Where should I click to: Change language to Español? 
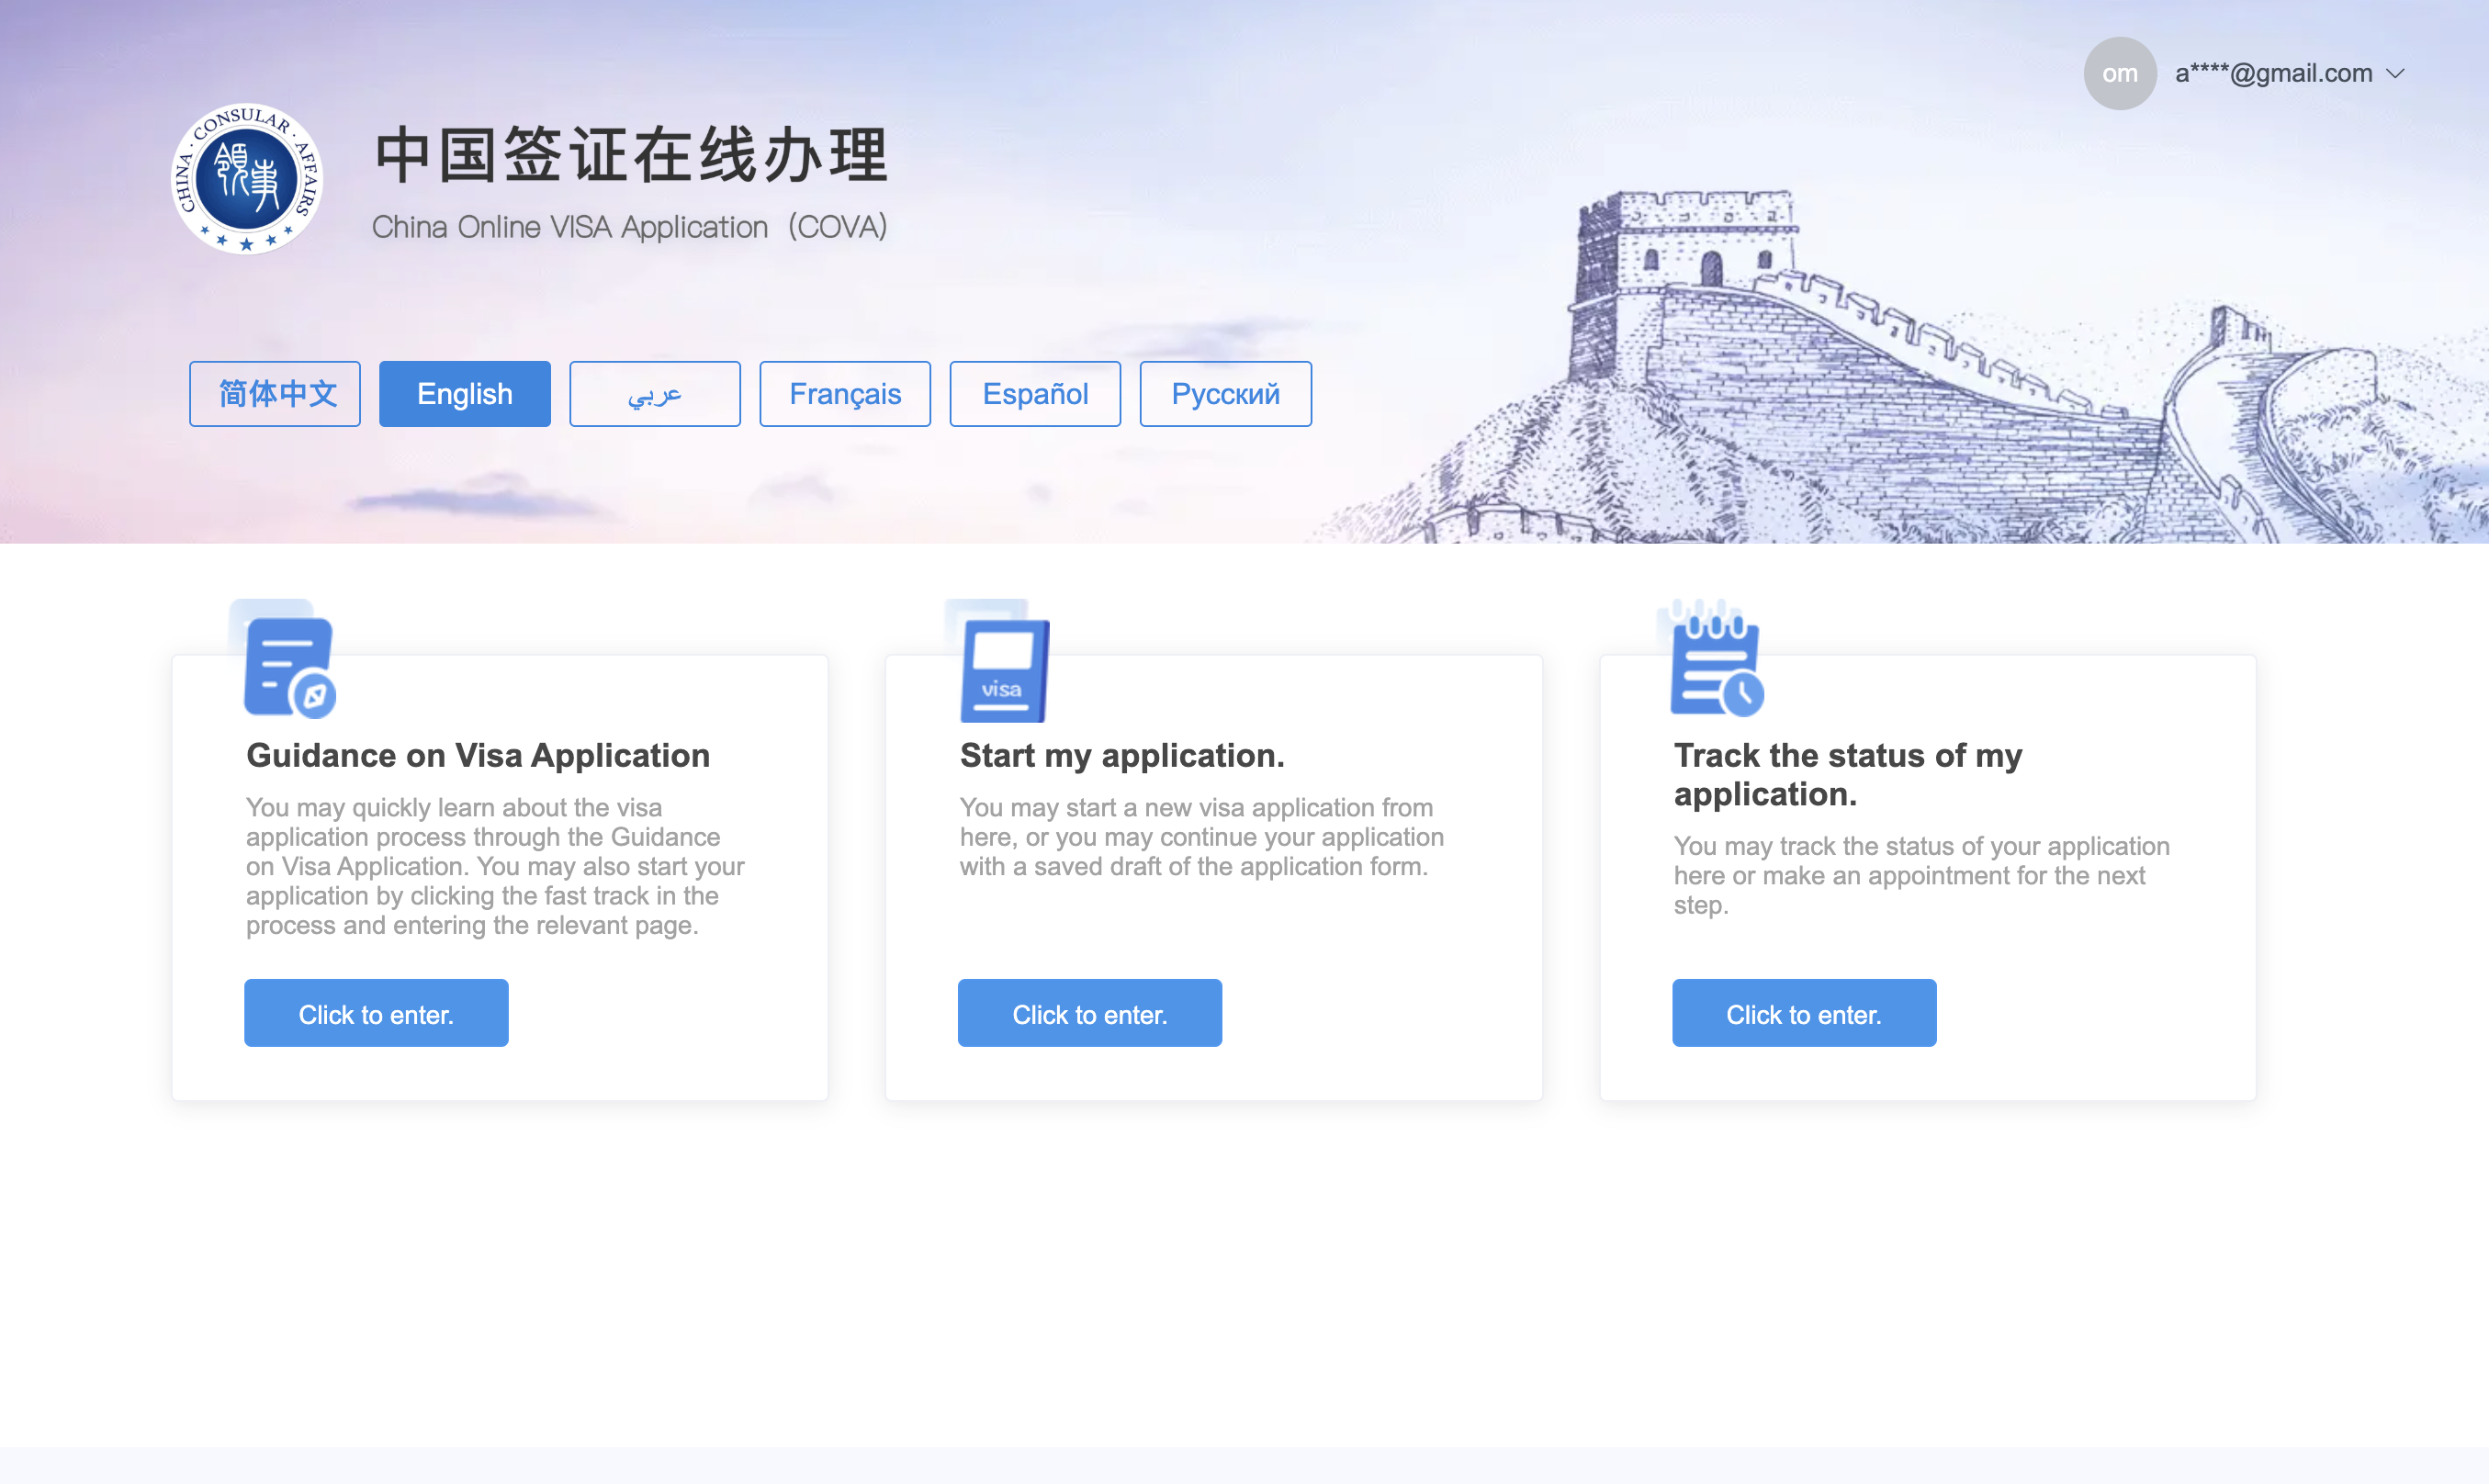[1035, 394]
